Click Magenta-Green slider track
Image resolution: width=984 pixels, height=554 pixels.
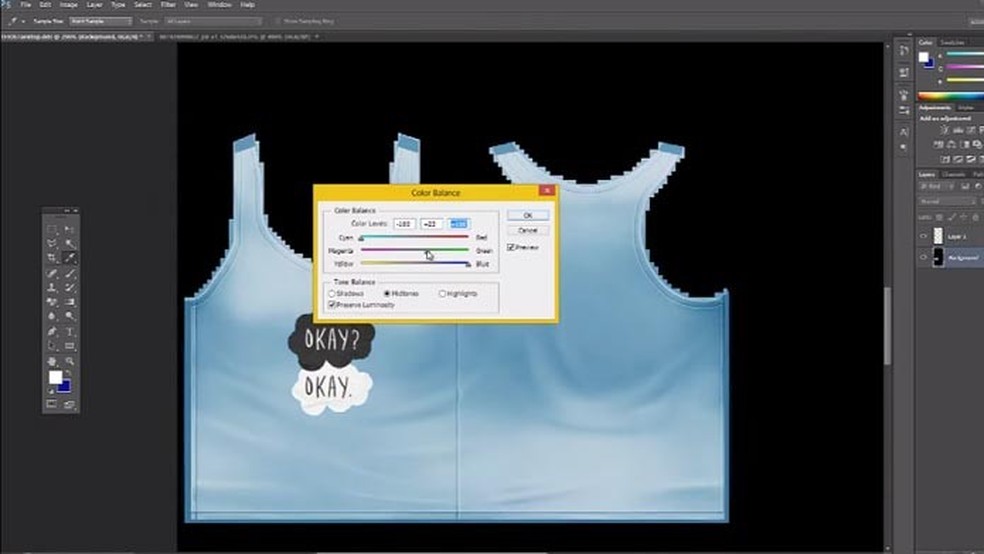pyautogui.click(x=415, y=250)
